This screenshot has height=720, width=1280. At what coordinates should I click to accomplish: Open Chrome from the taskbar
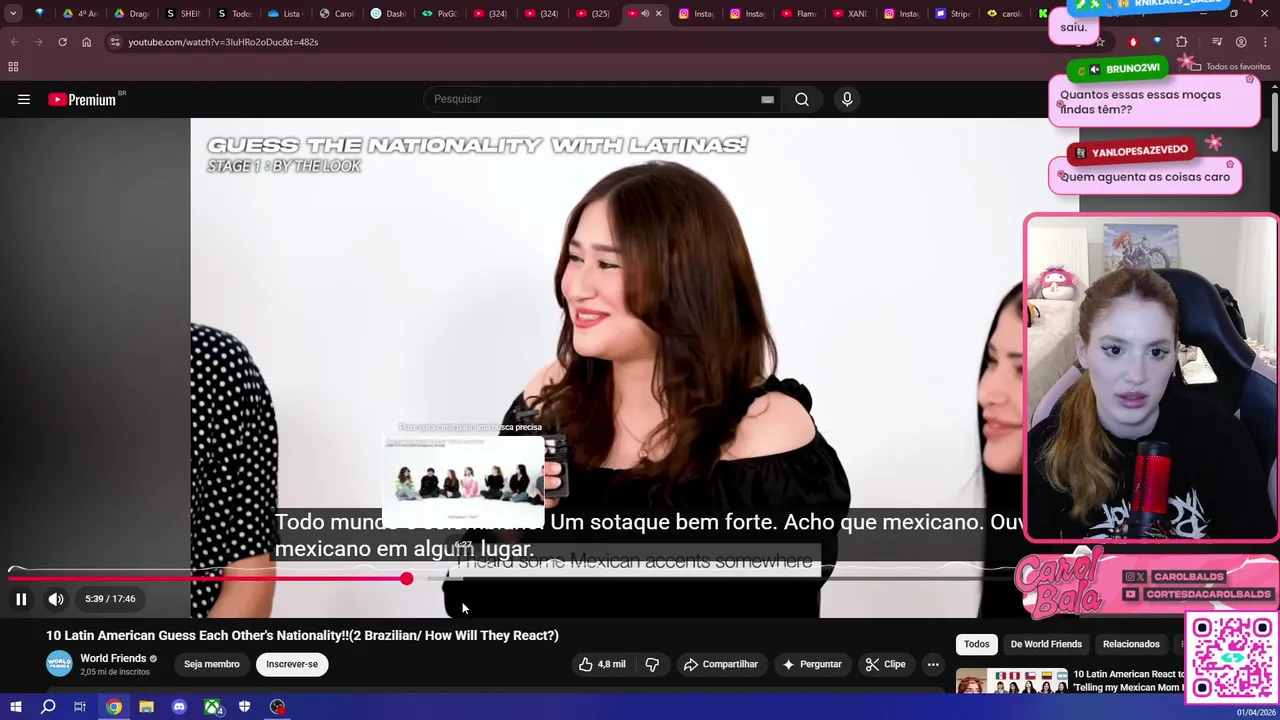point(114,707)
